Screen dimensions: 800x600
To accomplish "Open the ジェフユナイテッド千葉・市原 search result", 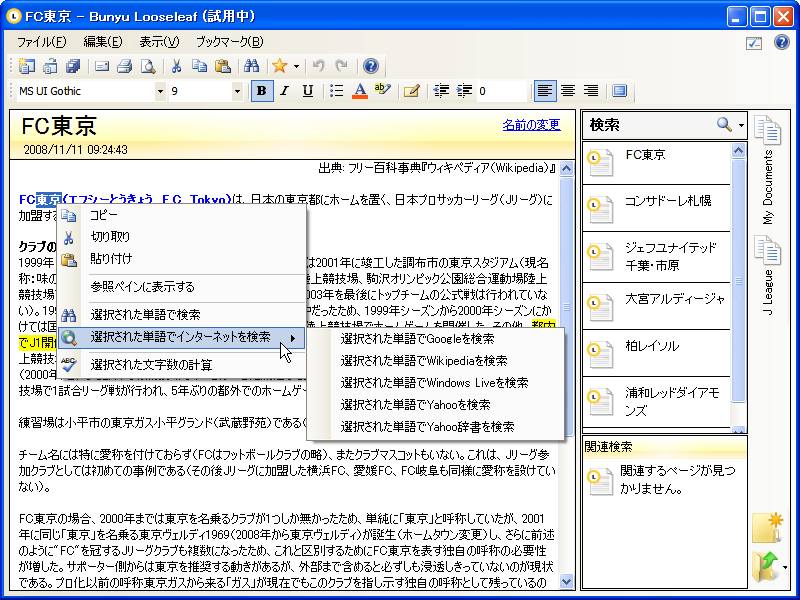I will click(657, 258).
